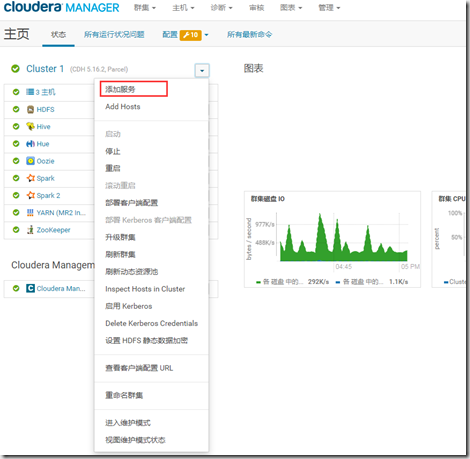Click green health check icon for Oozie row
Viewport: 470px width, 459px height.
click(x=16, y=161)
